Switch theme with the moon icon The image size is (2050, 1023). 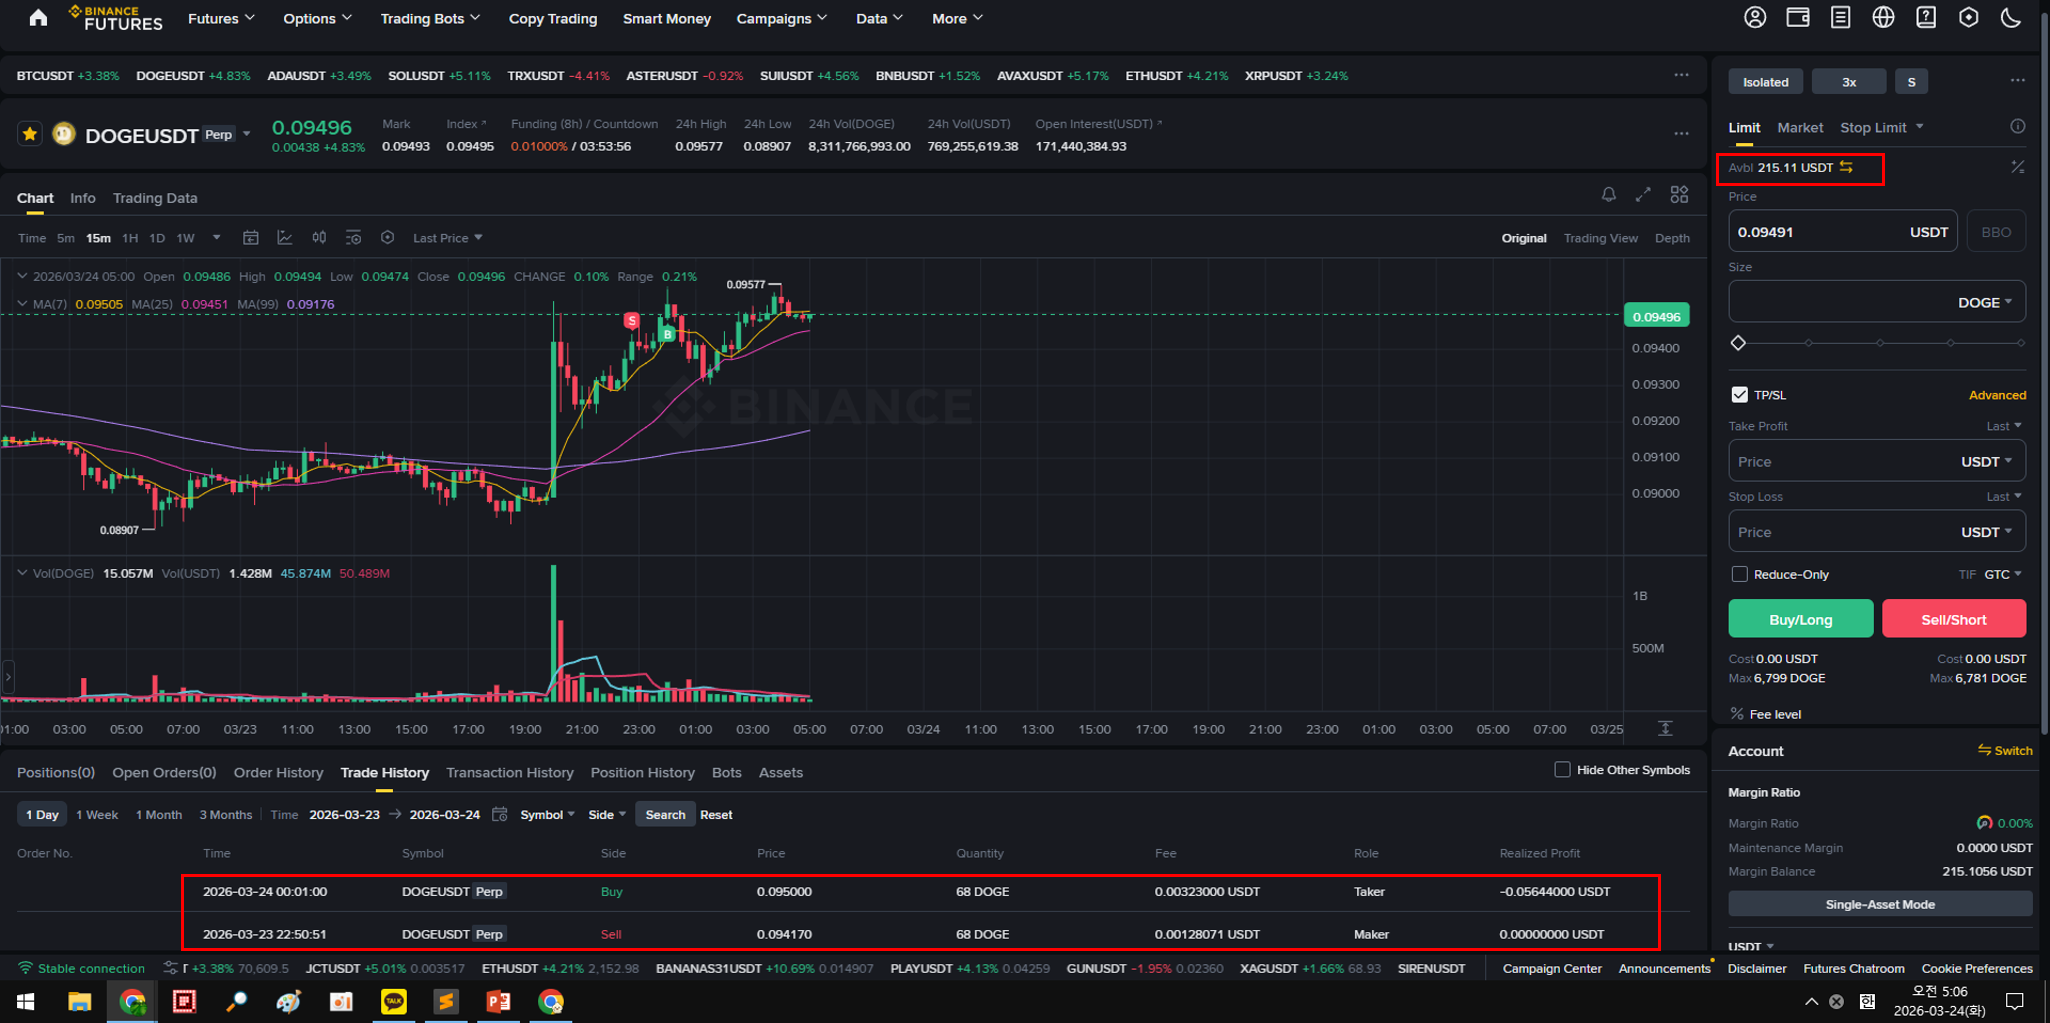[x=2011, y=18]
